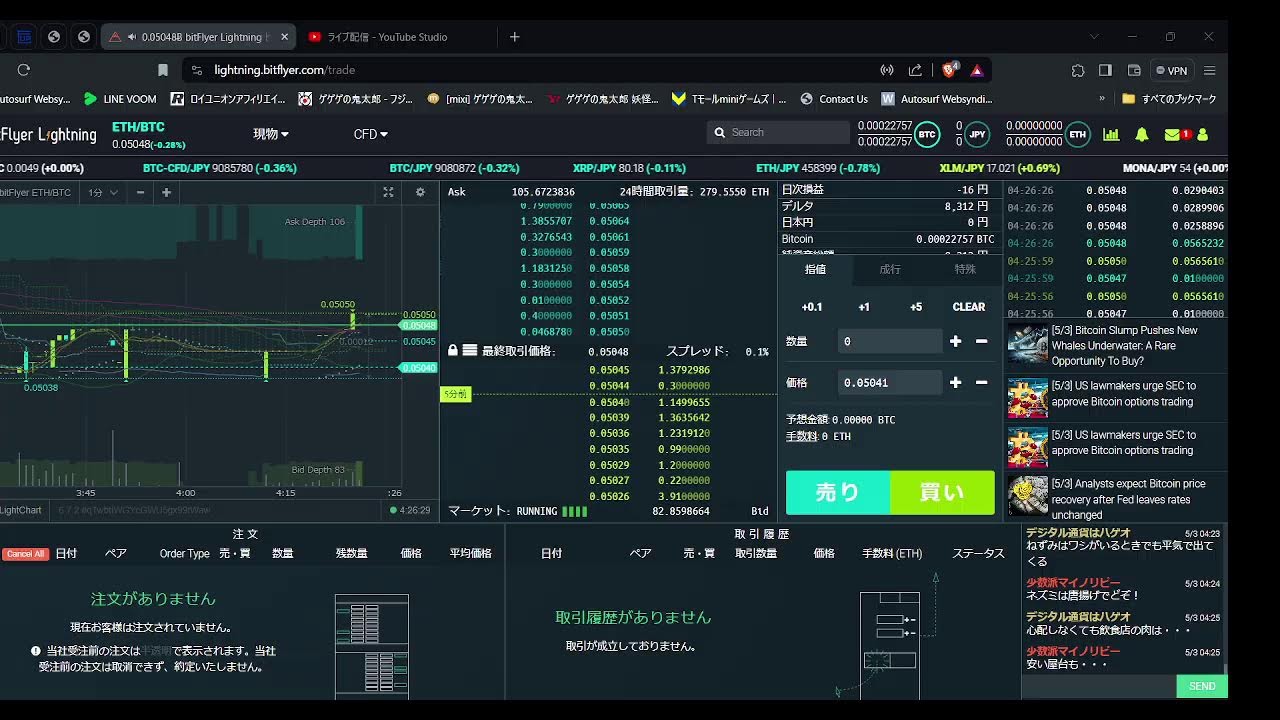This screenshot has height=720, width=1280.
Task: Toggle the order book lock icon
Action: coord(453,351)
